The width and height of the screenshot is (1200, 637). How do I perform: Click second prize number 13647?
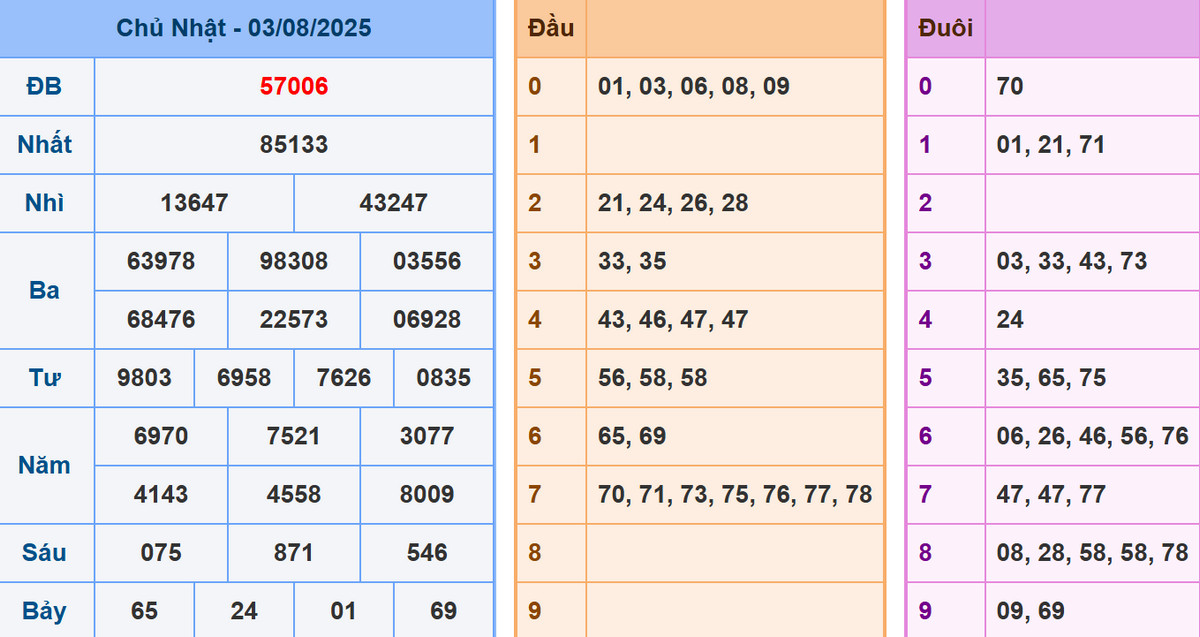[x=194, y=203]
